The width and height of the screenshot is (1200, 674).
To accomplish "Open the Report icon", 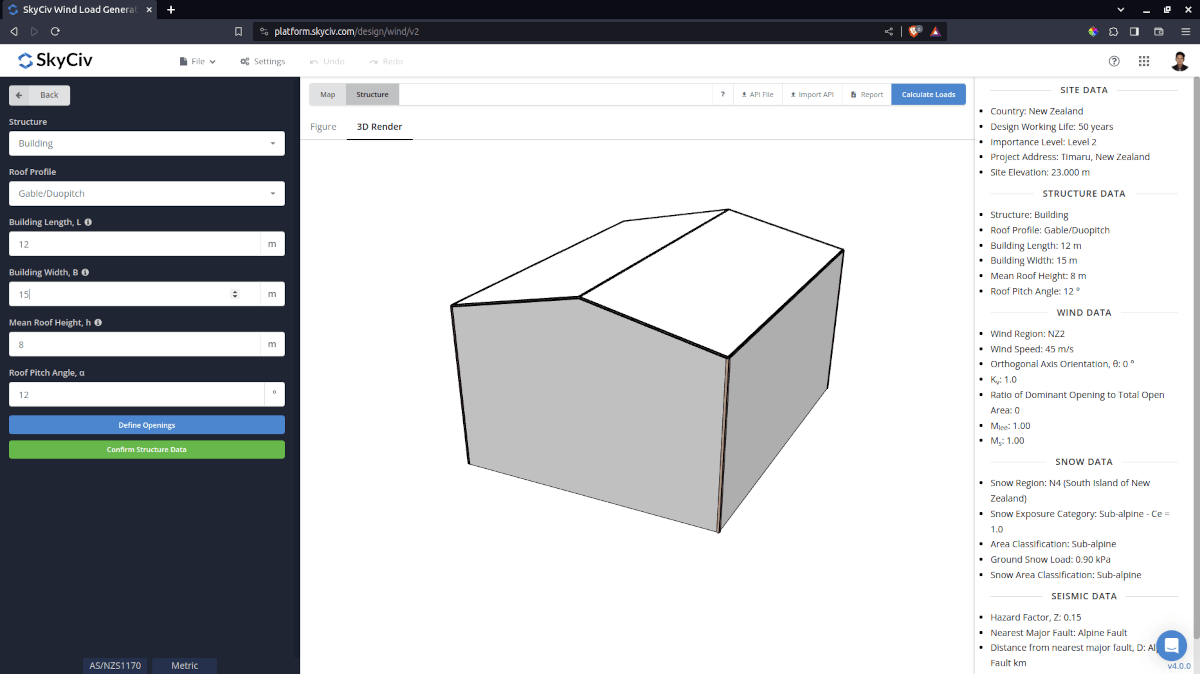I will coord(865,94).
